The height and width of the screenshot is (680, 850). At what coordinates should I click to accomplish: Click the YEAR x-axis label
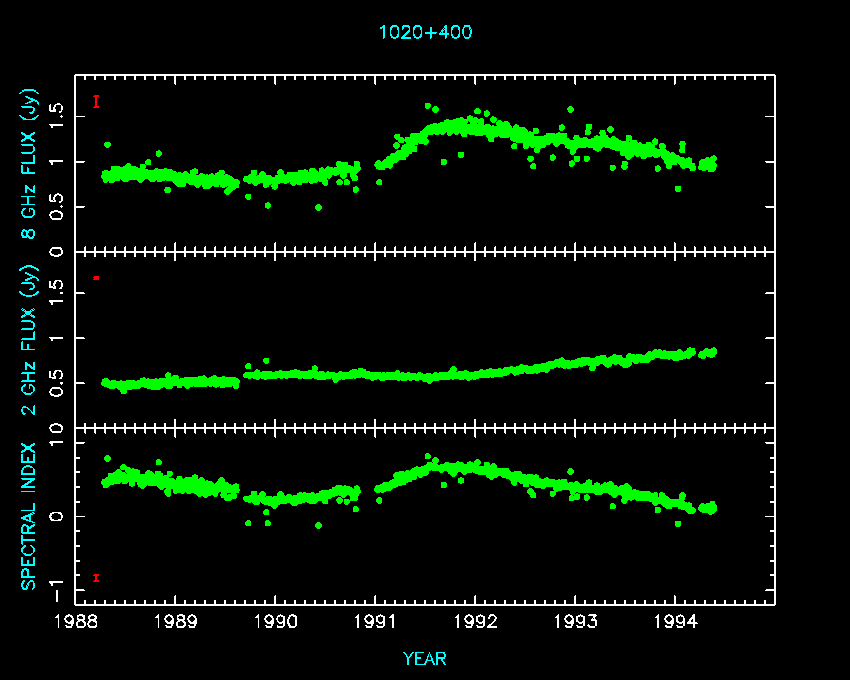pyautogui.click(x=425, y=658)
